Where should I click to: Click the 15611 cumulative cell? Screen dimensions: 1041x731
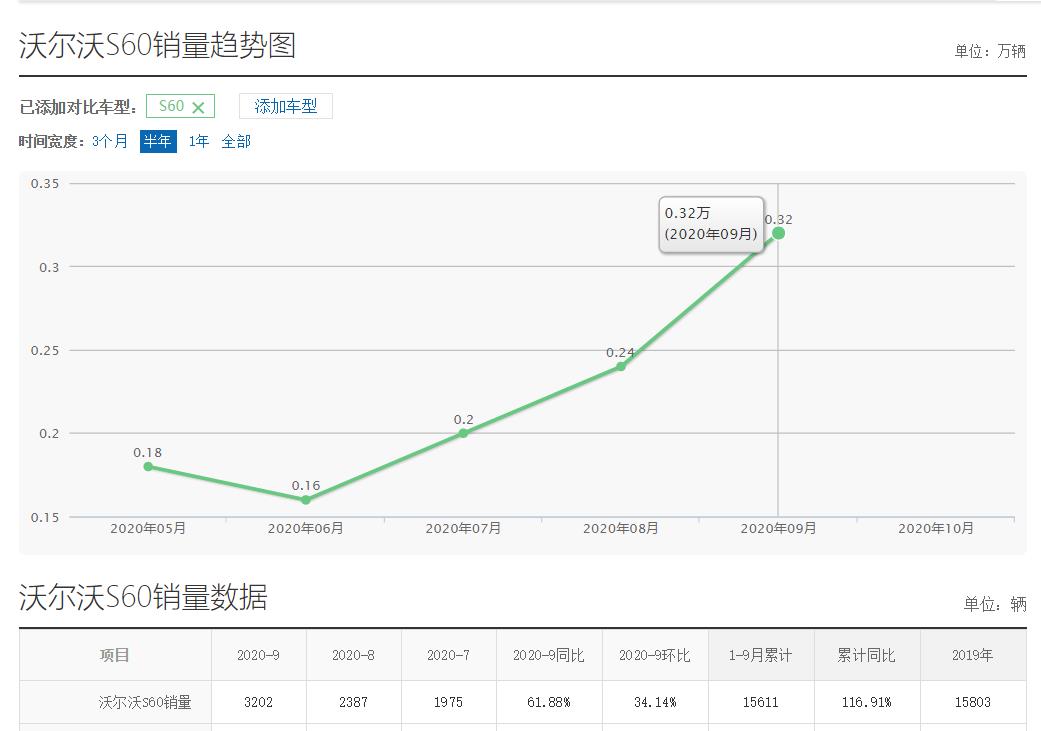tap(760, 702)
